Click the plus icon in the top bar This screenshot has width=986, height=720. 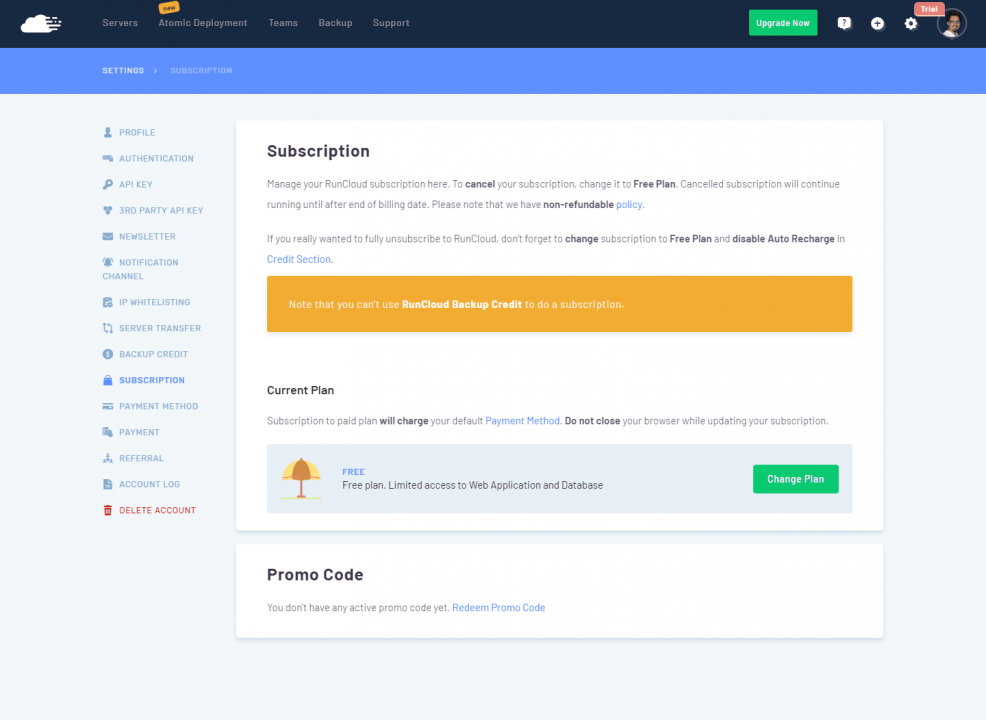tap(877, 22)
